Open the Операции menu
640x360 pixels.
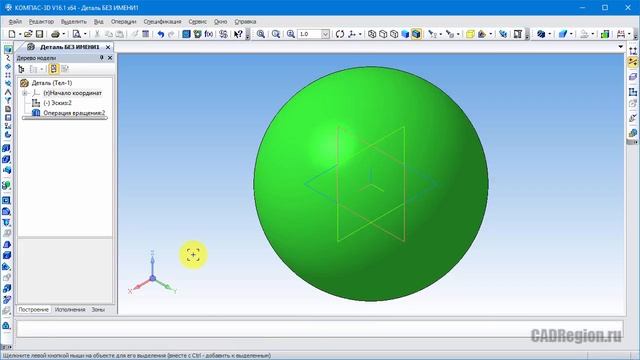tap(123, 22)
